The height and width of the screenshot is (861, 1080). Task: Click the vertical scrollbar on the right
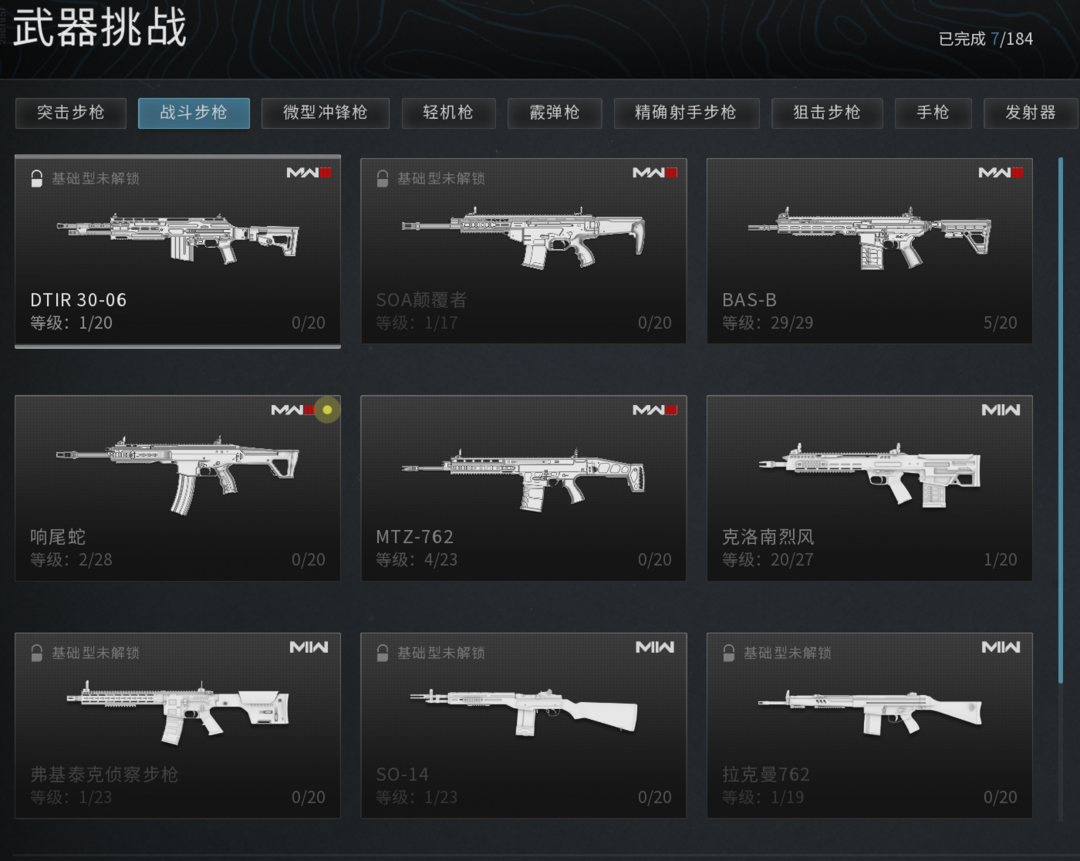pyautogui.click(x=1061, y=420)
